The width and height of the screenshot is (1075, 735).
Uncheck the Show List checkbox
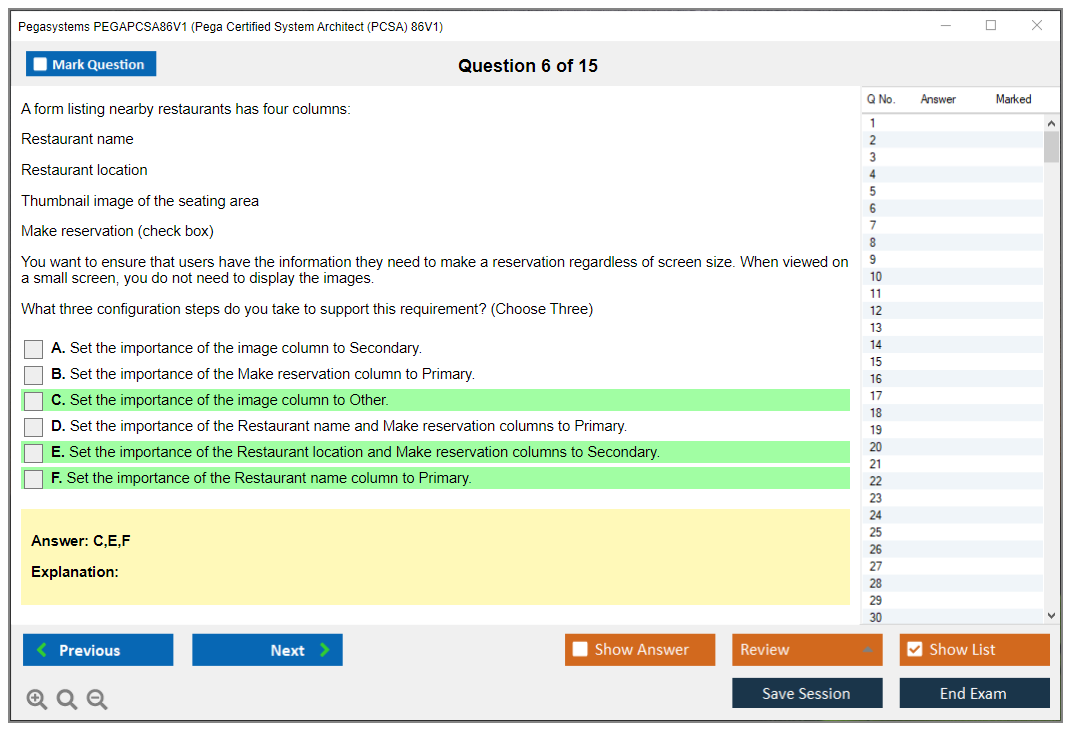click(914, 650)
